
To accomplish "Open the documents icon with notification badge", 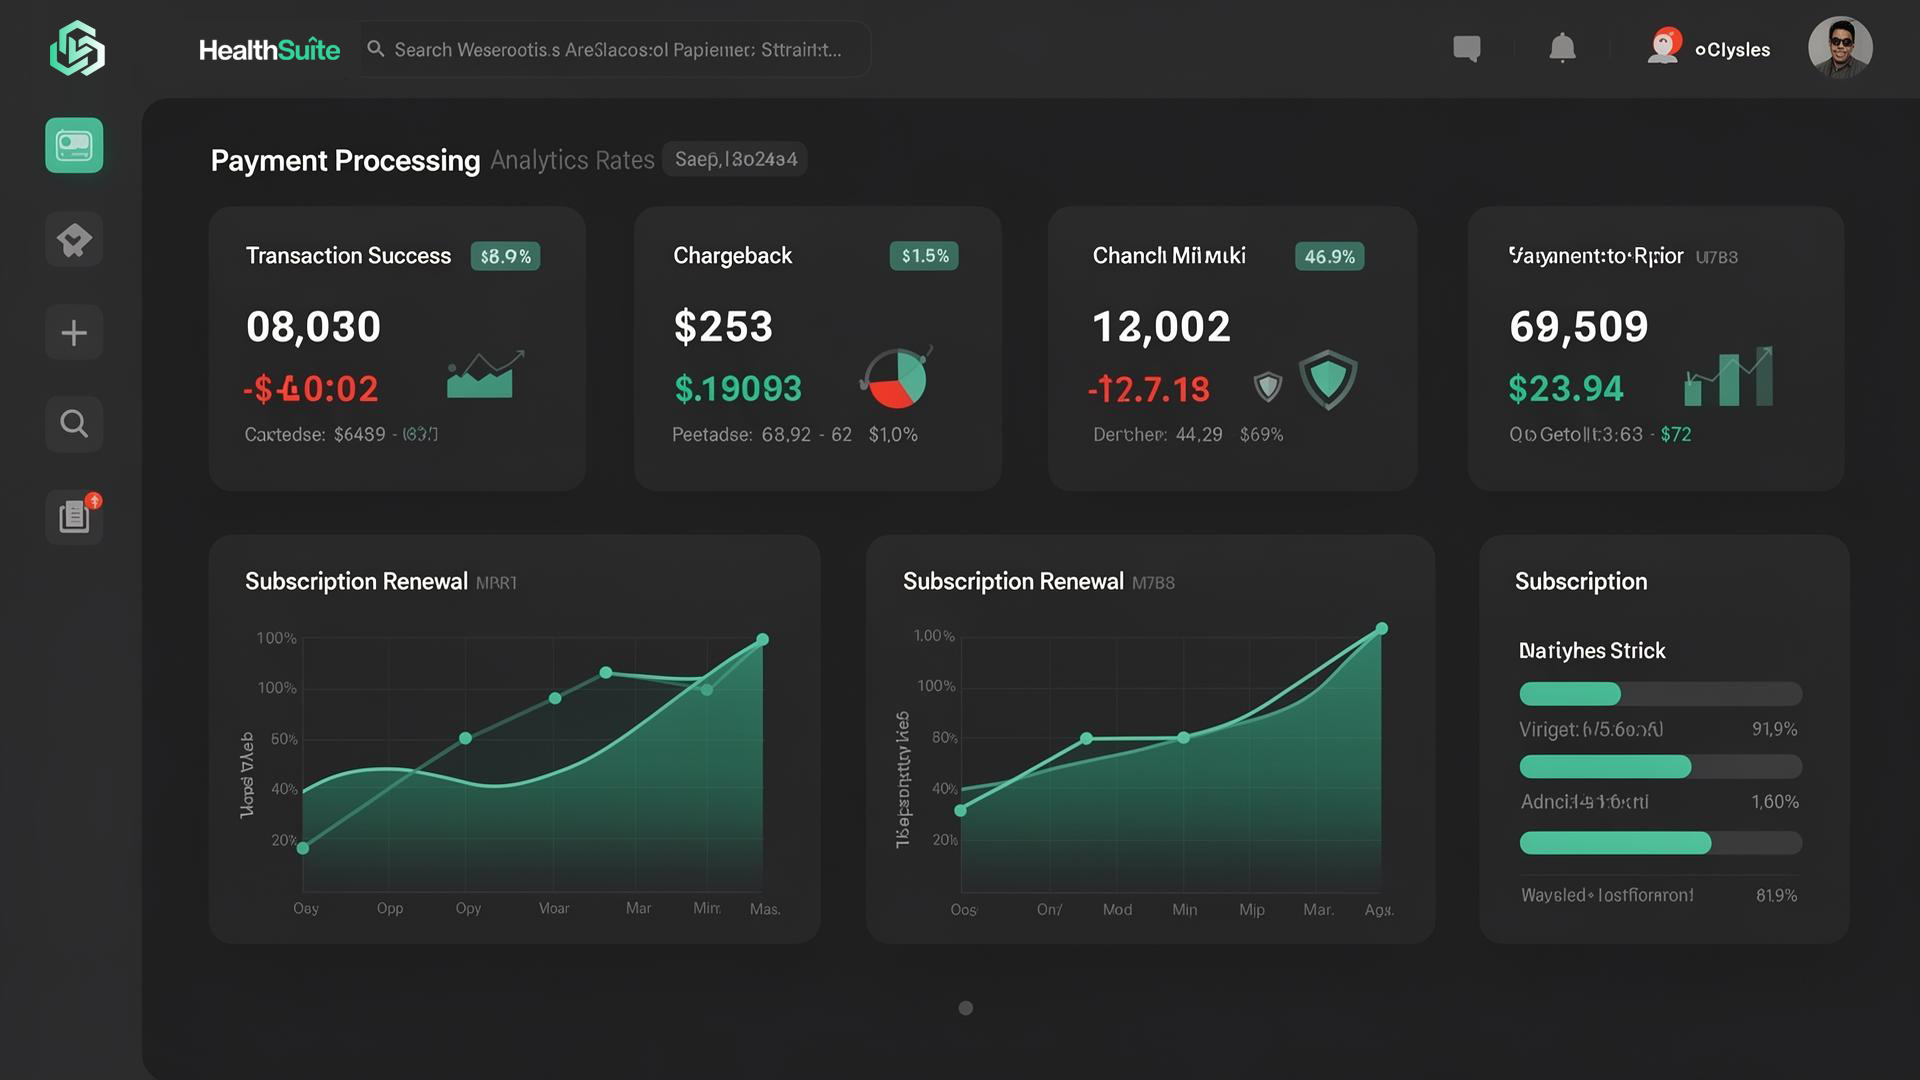I will 74,516.
